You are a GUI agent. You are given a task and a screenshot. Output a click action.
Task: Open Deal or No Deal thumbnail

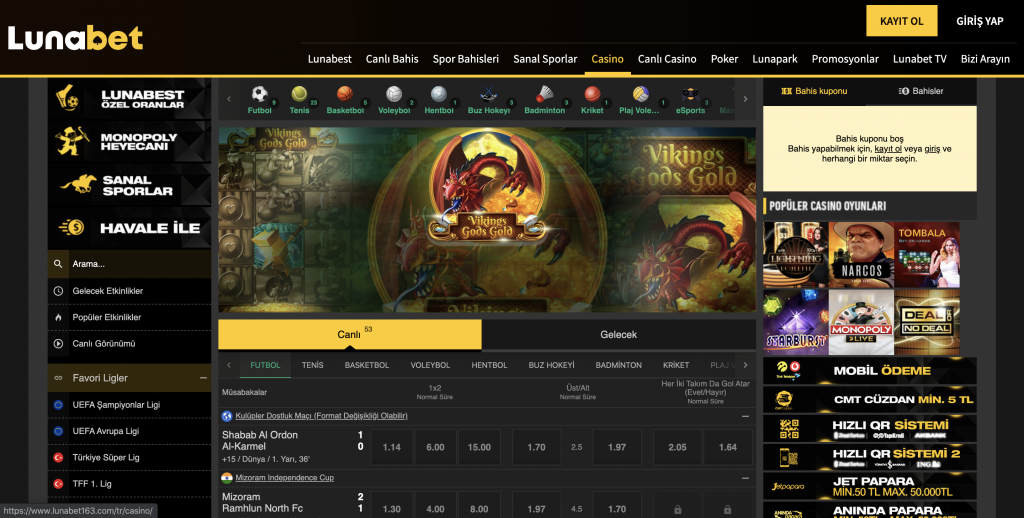[927, 322]
